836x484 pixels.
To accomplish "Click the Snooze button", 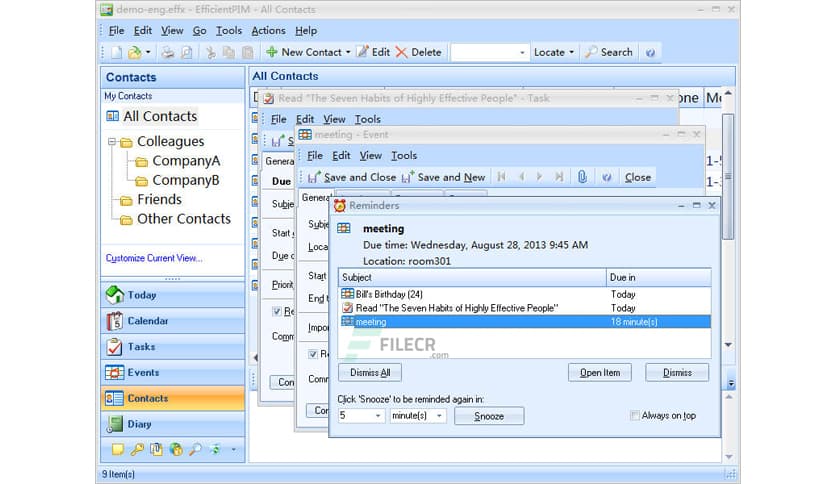I will tap(489, 416).
